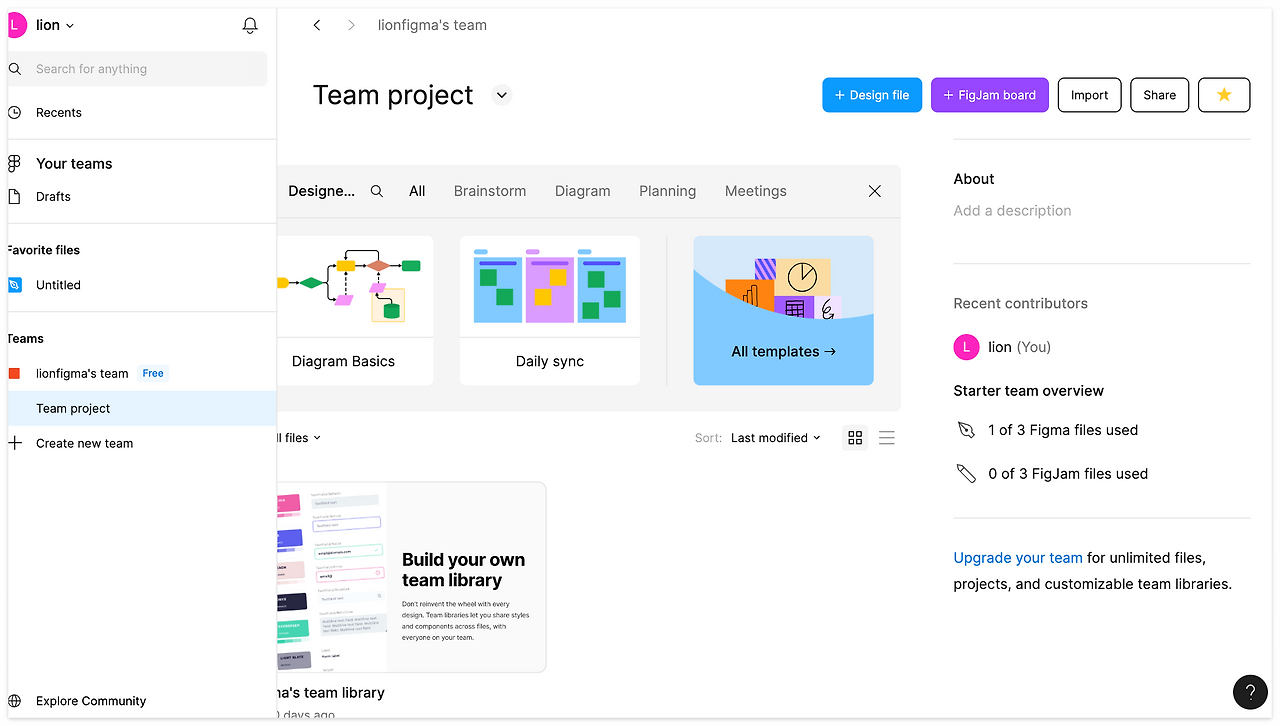
Task: Open Drafts in the sidebar
Action: click(x=53, y=197)
